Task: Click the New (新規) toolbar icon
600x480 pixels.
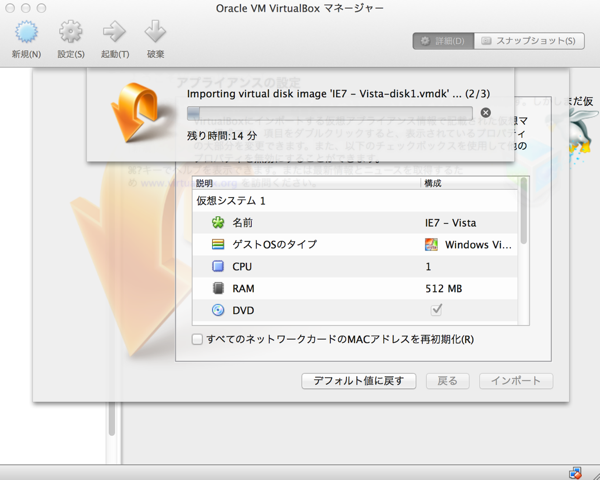Action: (x=26, y=32)
